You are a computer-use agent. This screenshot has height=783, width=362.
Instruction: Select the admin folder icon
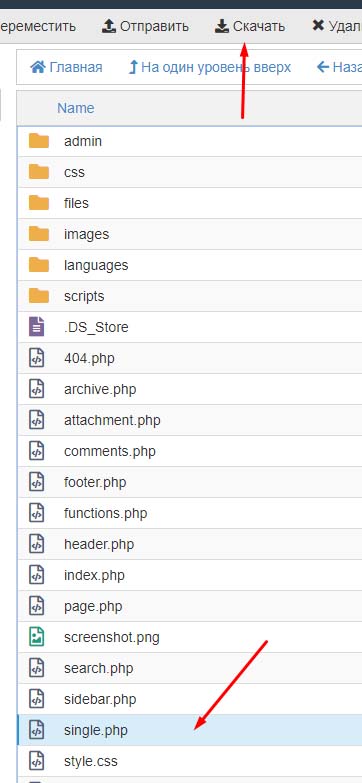(x=38, y=141)
